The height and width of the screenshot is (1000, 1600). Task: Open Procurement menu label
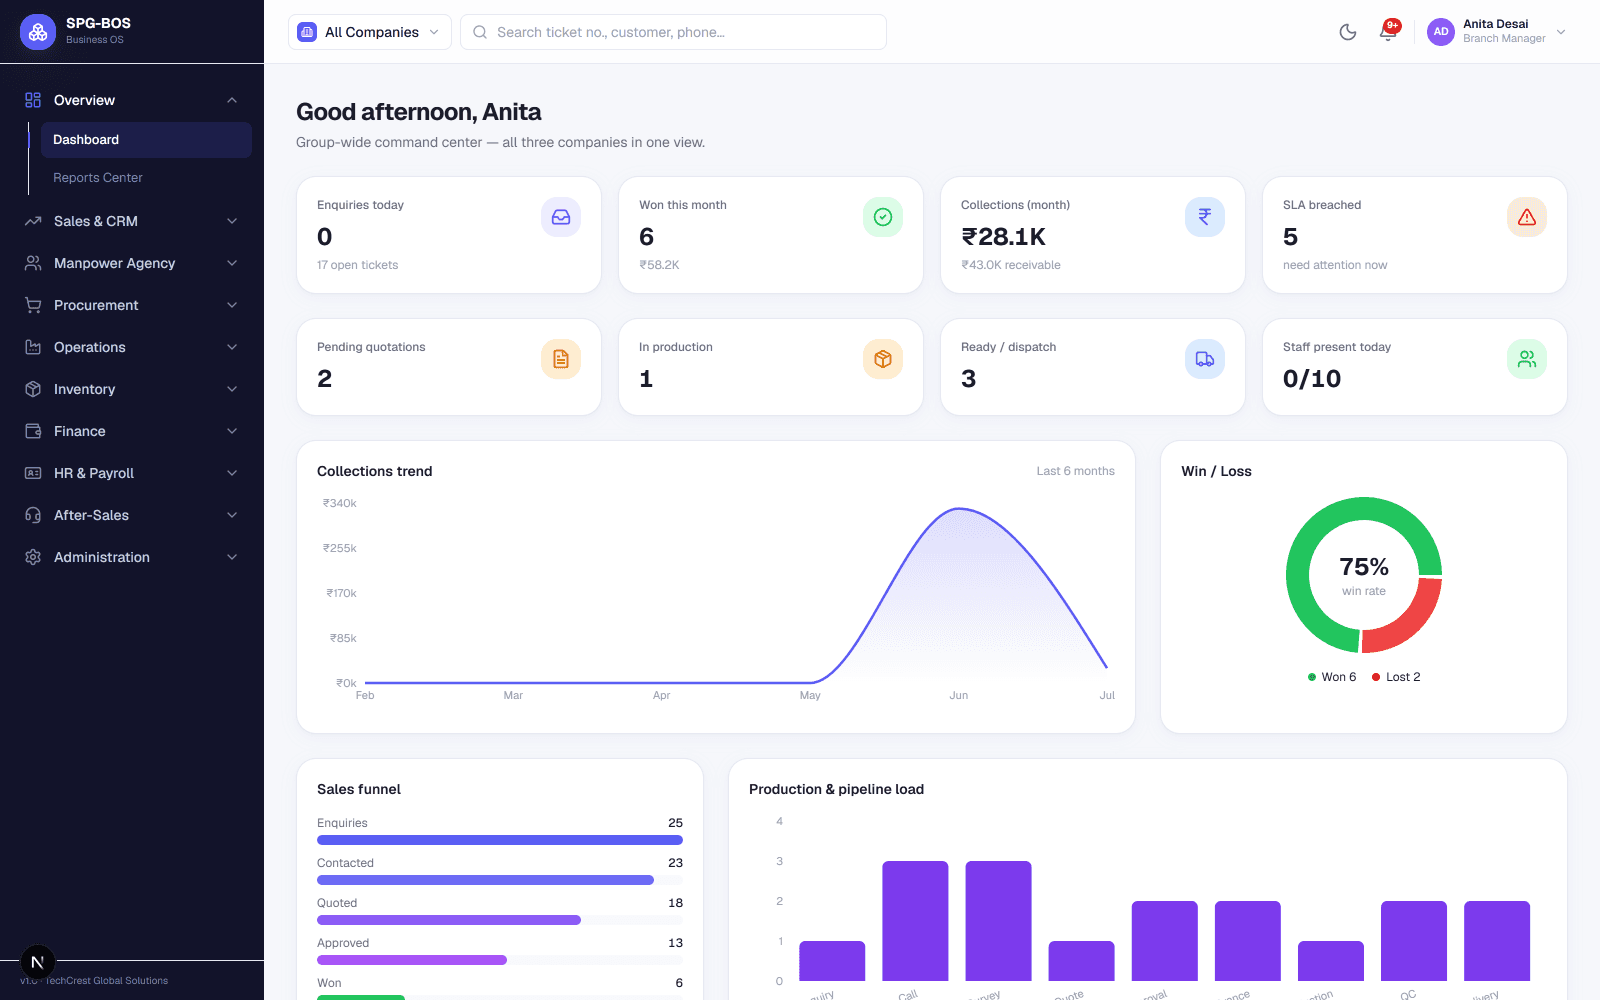click(96, 305)
